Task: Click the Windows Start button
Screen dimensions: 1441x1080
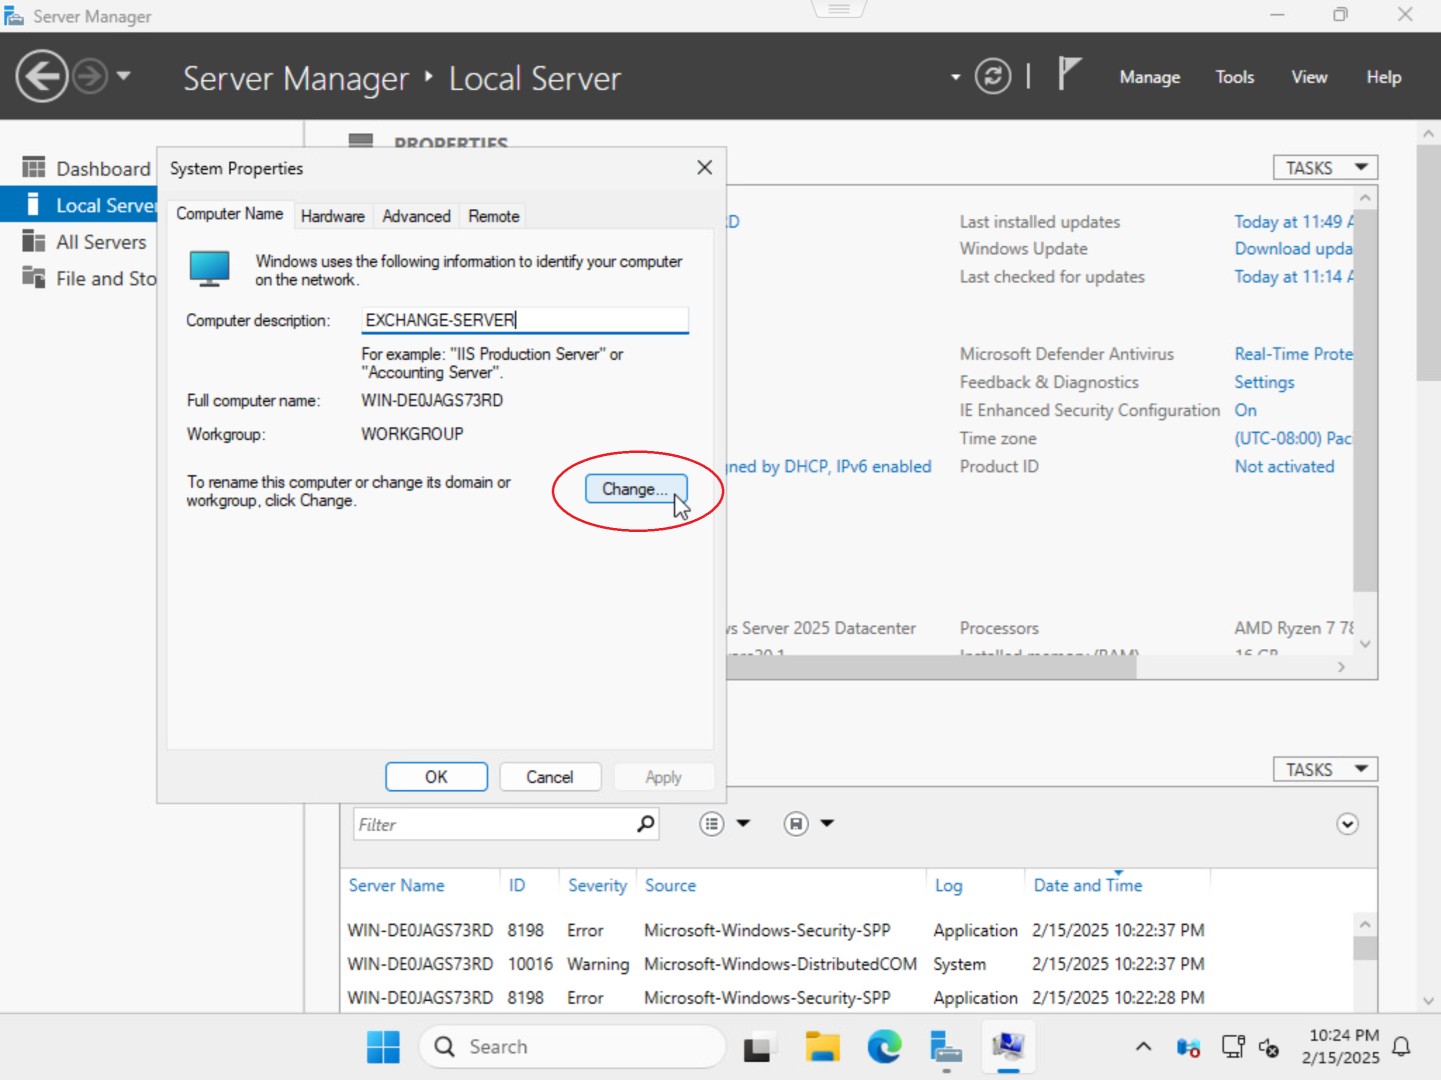Action: (383, 1047)
